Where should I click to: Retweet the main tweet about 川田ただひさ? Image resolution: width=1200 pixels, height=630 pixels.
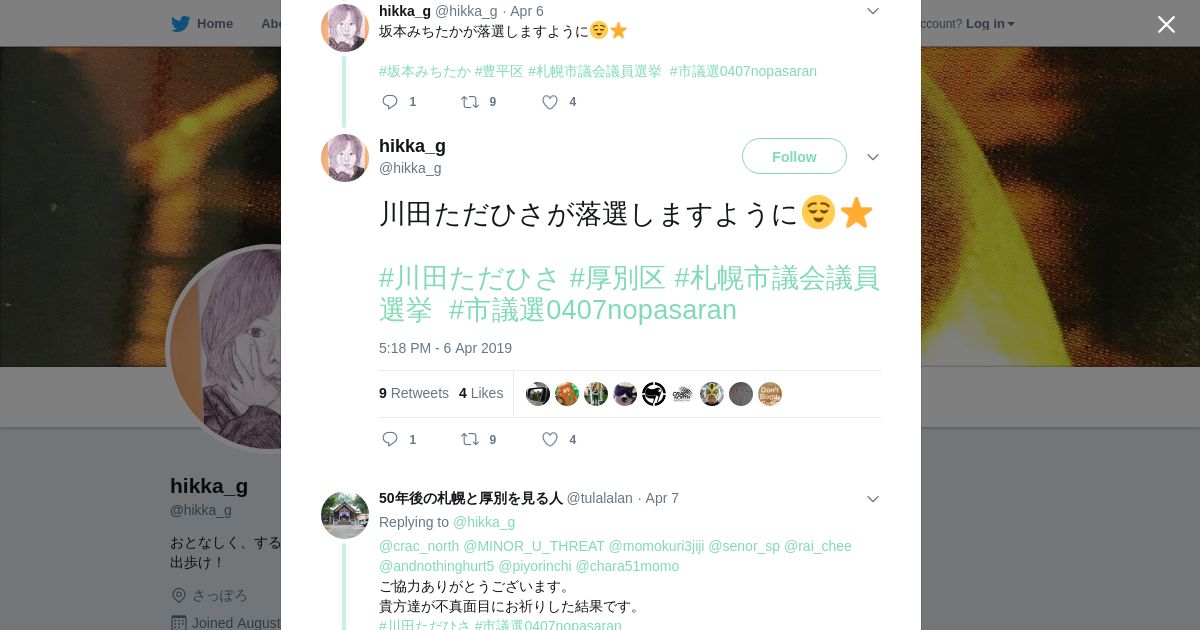pos(469,439)
